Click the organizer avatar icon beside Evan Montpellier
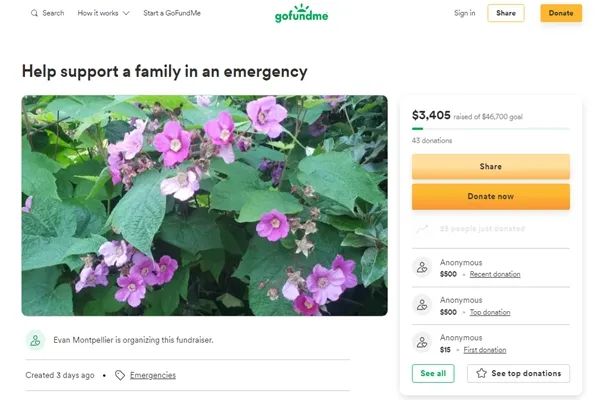The height and width of the screenshot is (400, 600). pyautogui.click(x=36, y=340)
